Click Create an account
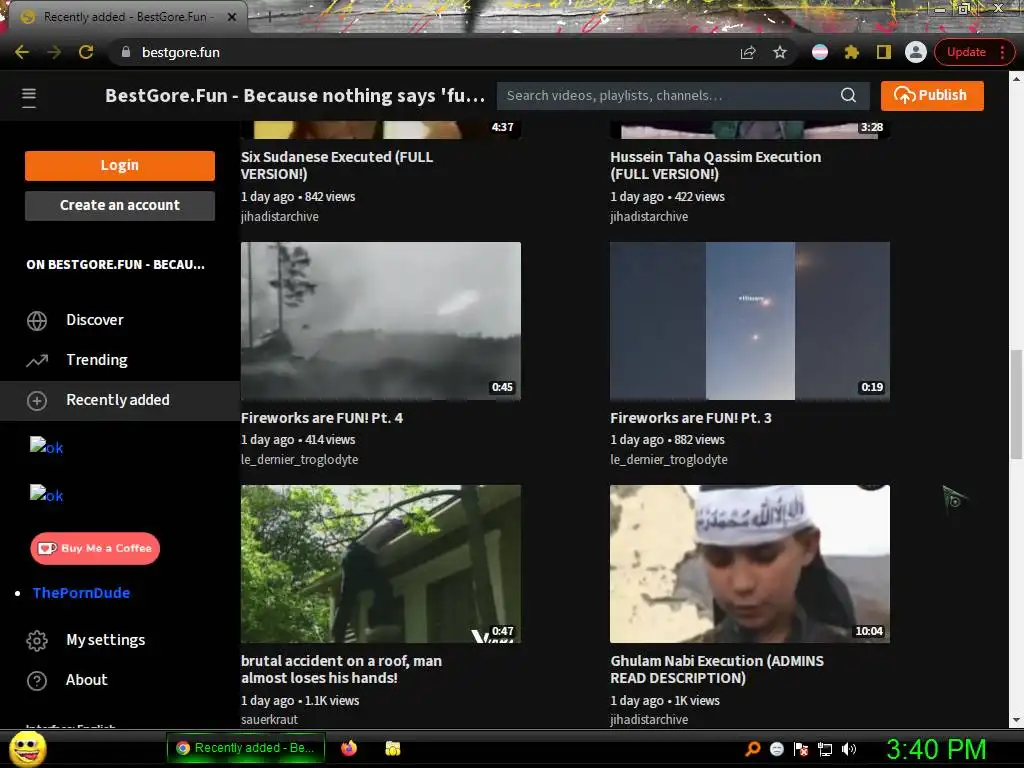This screenshot has width=1024, height=768. point(120,205)
